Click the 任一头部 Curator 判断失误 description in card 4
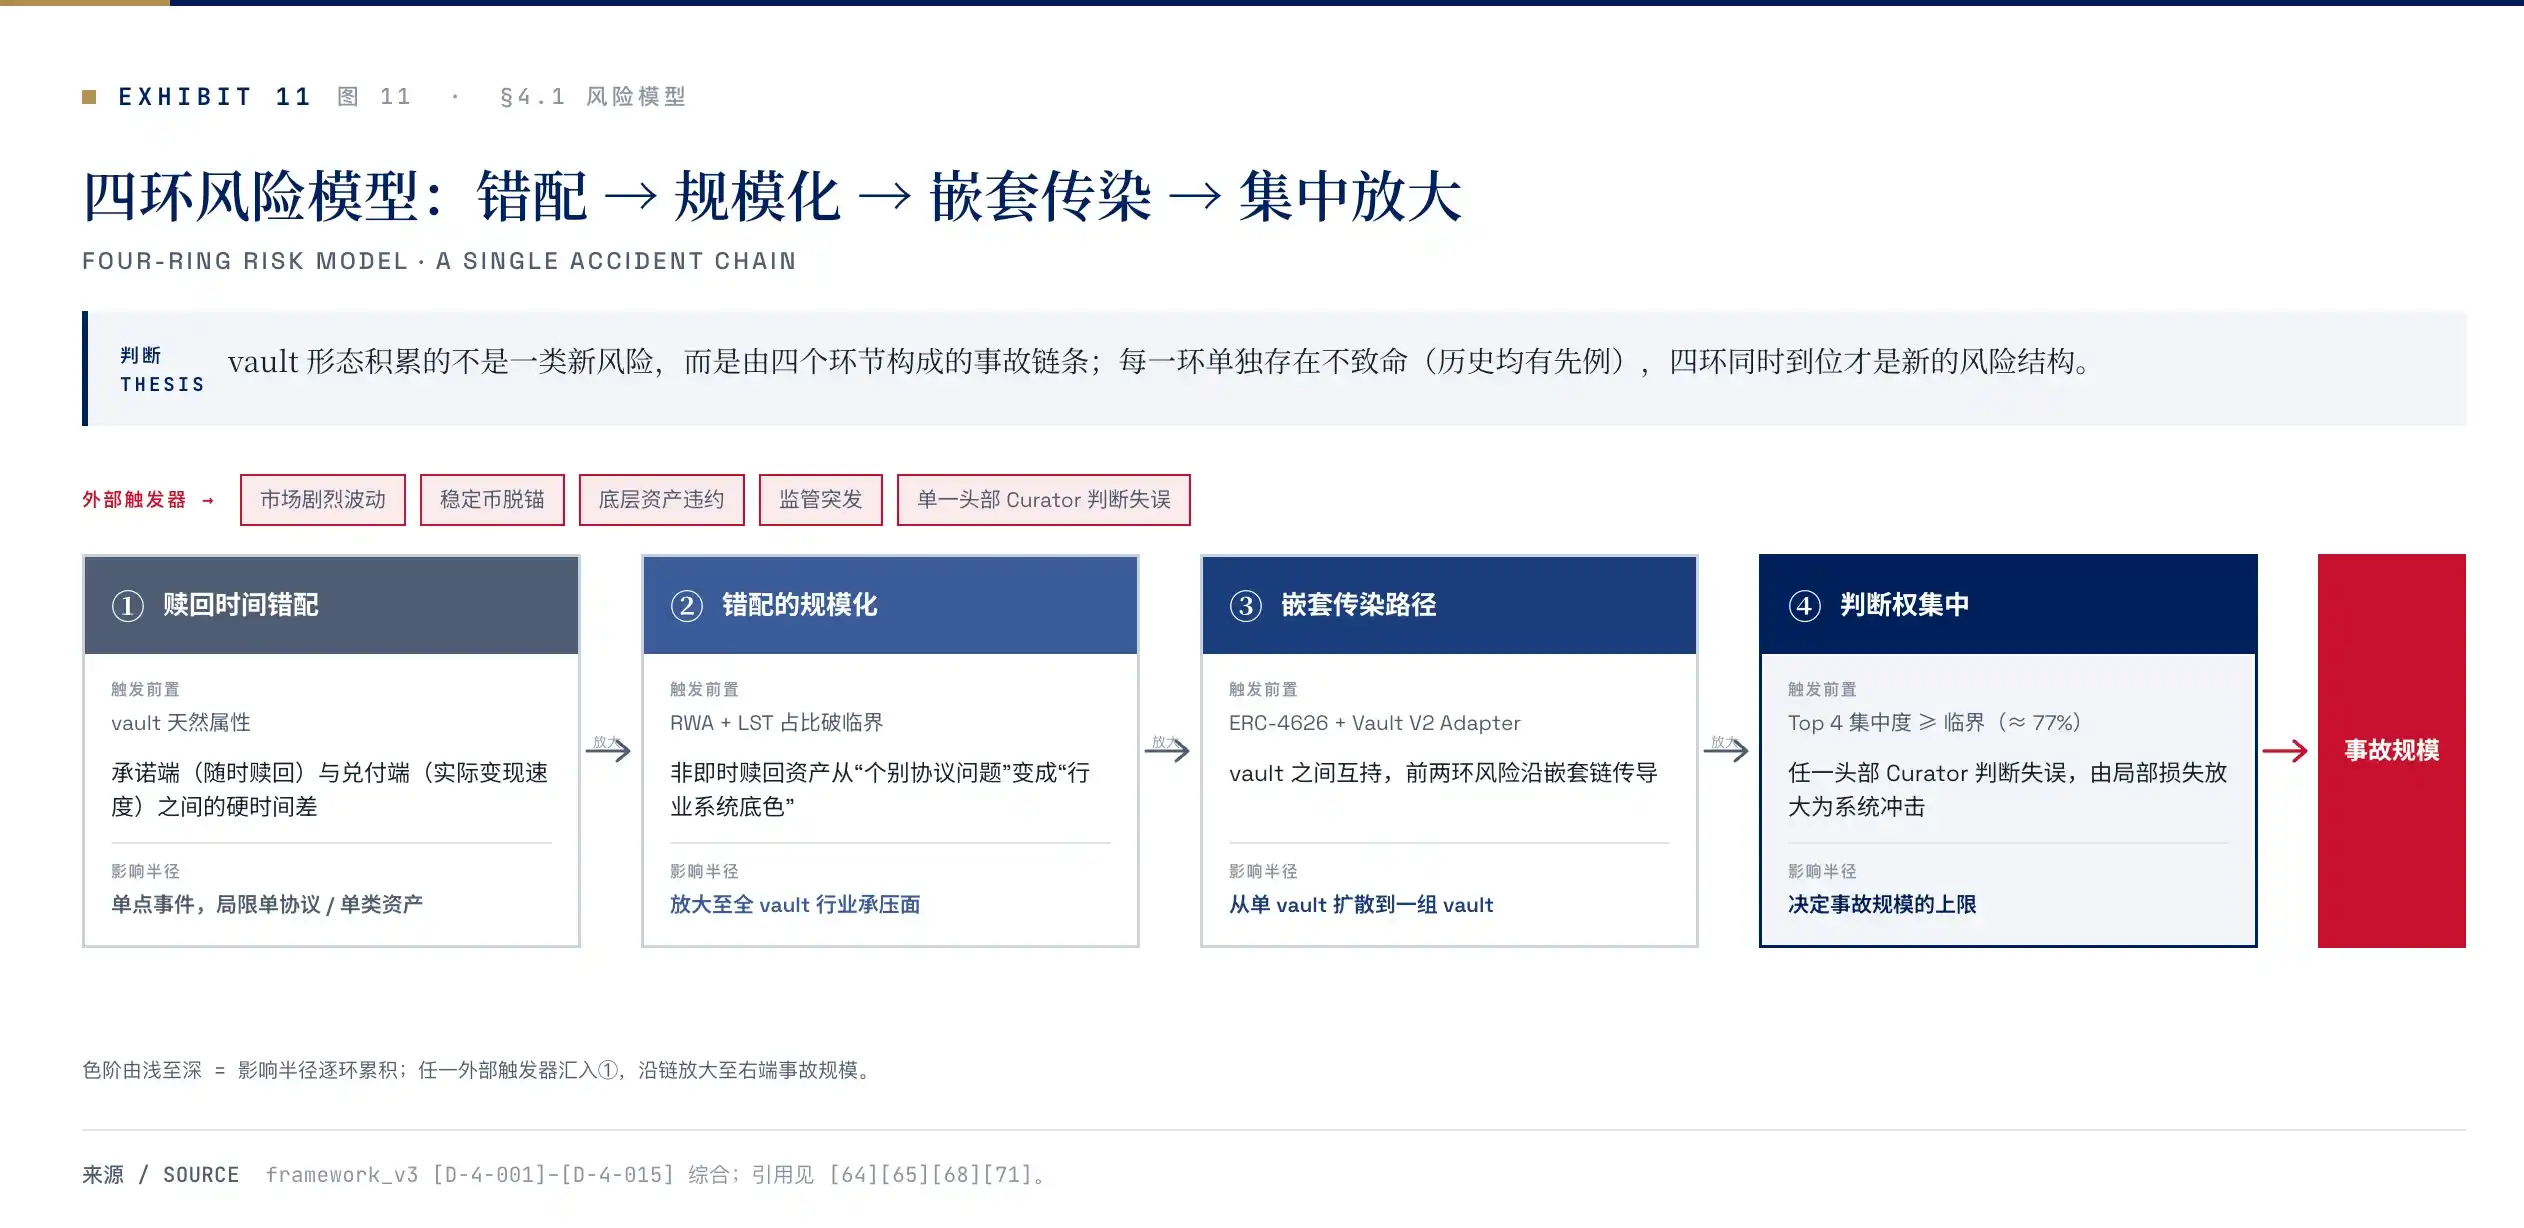 coord(2008,790)
